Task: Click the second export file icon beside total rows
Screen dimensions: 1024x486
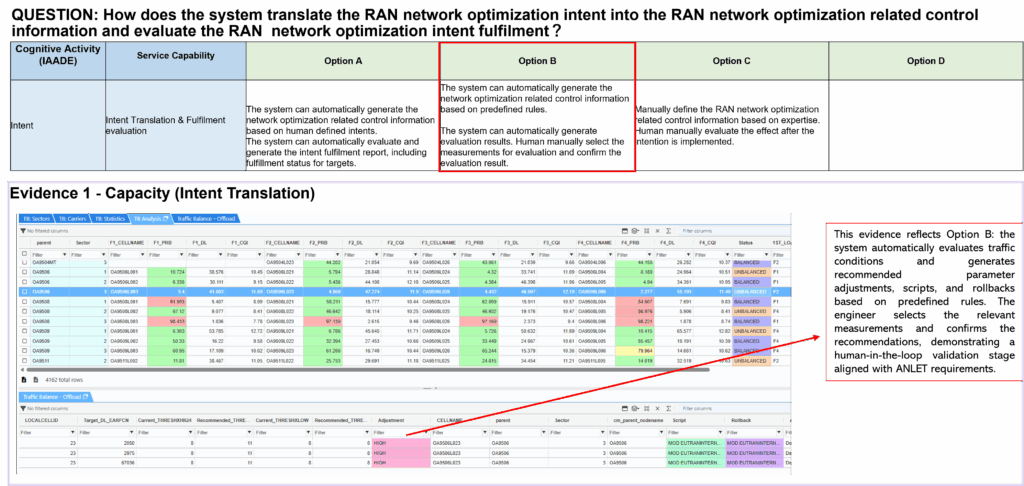Action: pos(36,380)
